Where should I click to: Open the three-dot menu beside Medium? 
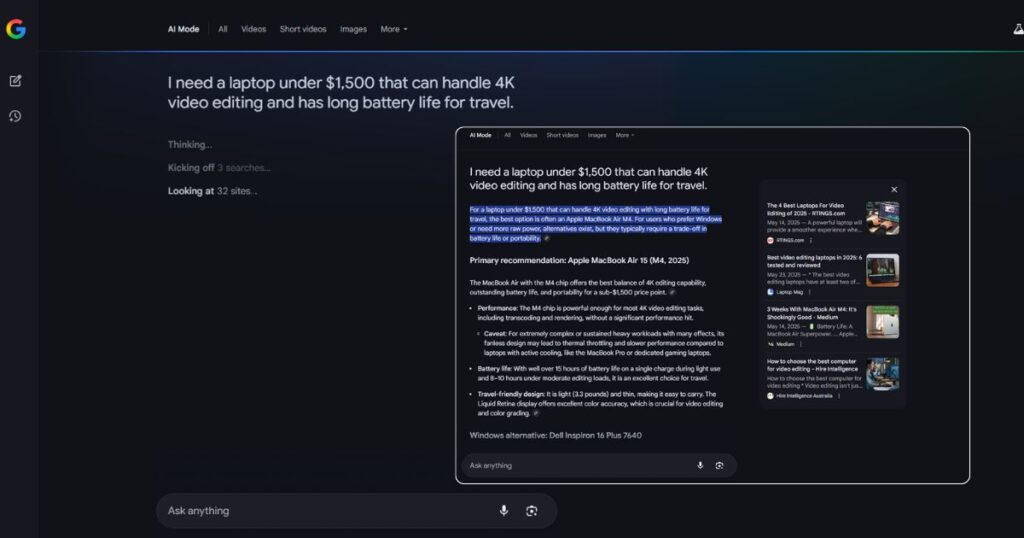click(801, 344)
